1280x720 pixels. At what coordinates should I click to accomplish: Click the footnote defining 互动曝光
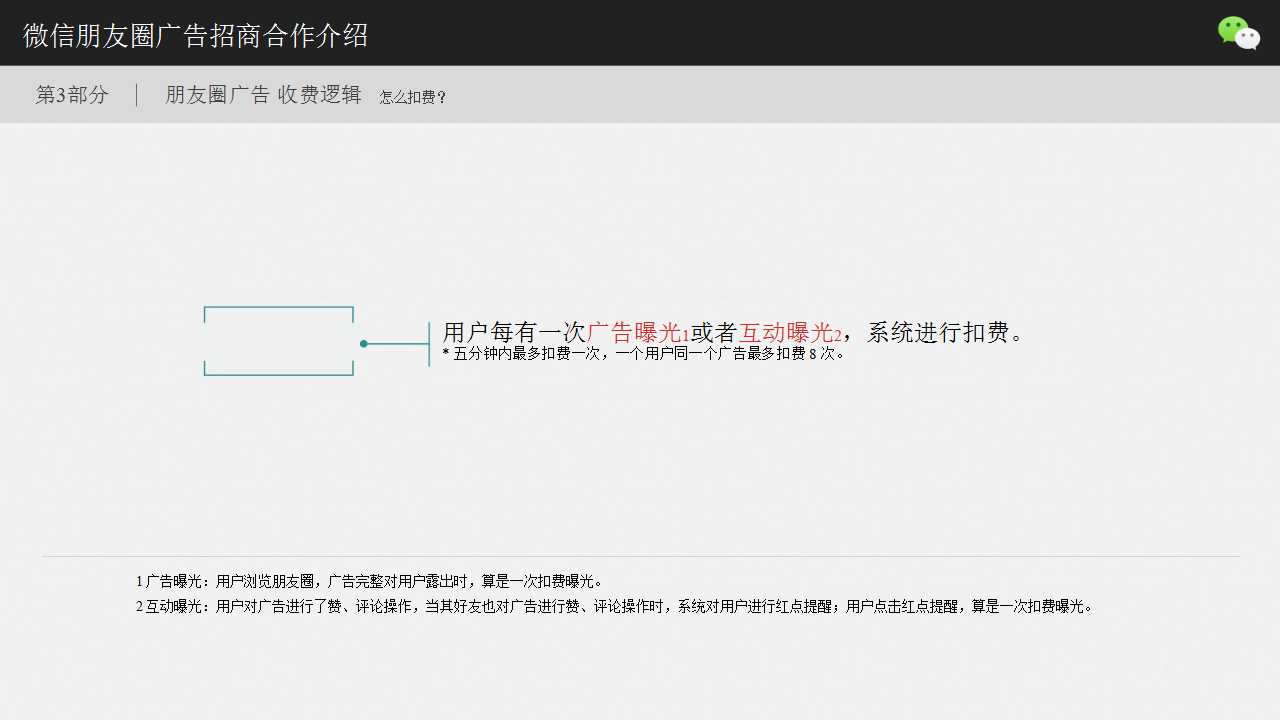[615, 606]
